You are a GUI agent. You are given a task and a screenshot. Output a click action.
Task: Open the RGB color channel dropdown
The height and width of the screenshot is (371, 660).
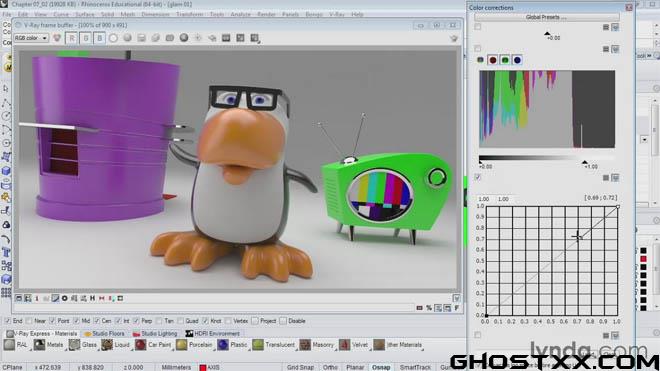point(31,38)
